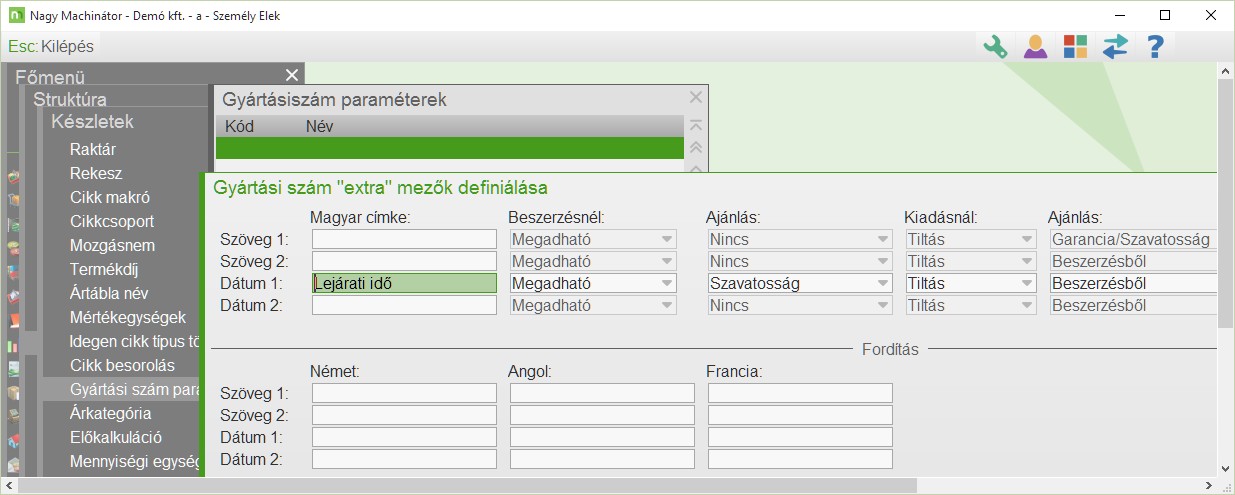Click Dátum 1 Angol translation field
Screen dimensions: 1235x495
click(x=602, y=437)
